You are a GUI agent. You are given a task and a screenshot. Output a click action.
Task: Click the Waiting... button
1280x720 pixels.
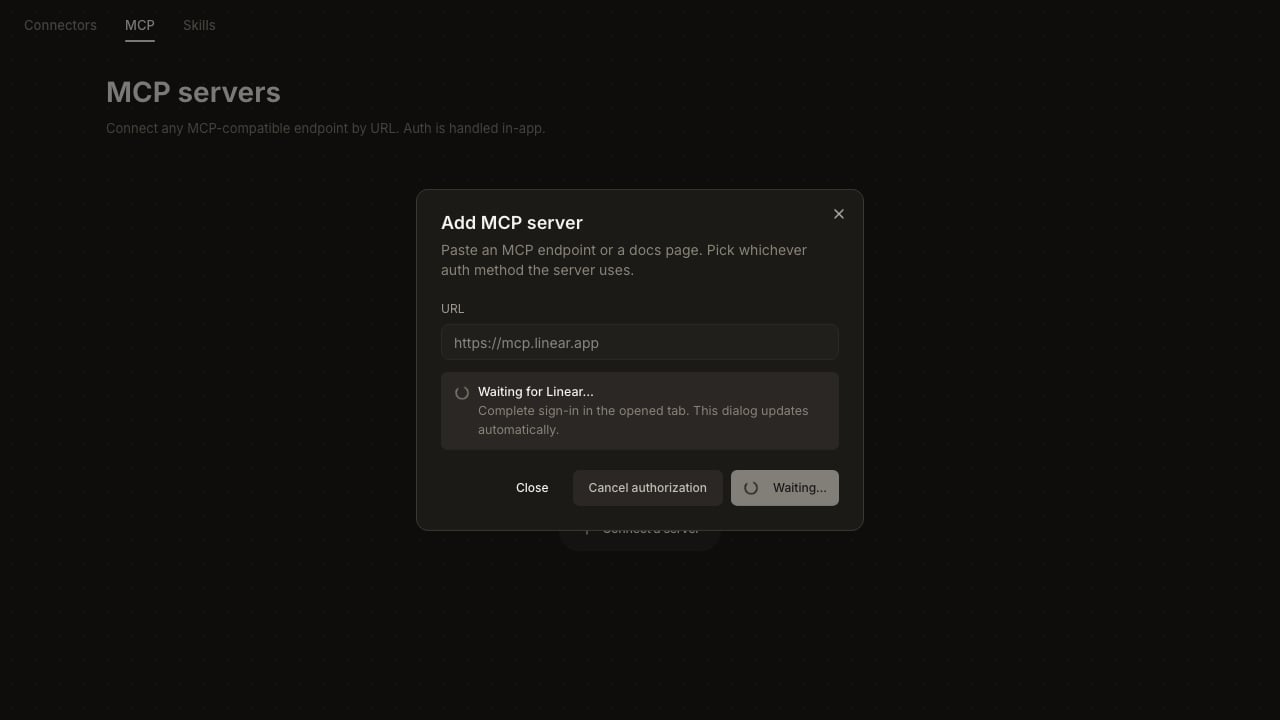click(x=785, y=488)
